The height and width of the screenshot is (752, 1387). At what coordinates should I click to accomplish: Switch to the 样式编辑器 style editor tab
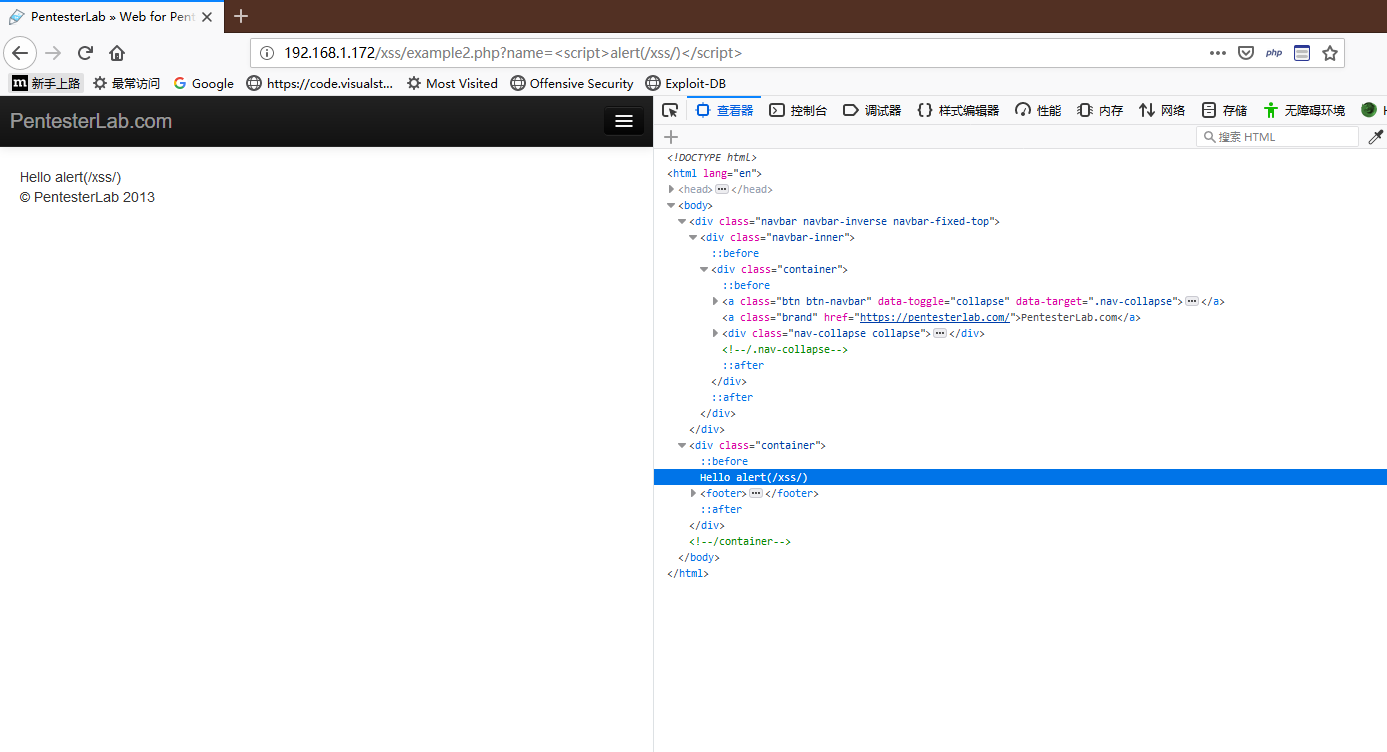point(958,110)
